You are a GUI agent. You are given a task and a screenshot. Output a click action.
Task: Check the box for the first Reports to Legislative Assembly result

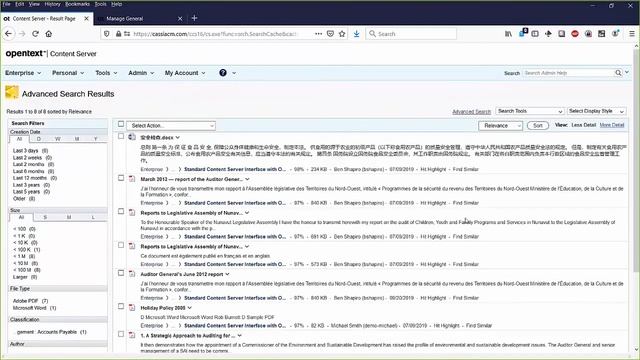point(121,211)
